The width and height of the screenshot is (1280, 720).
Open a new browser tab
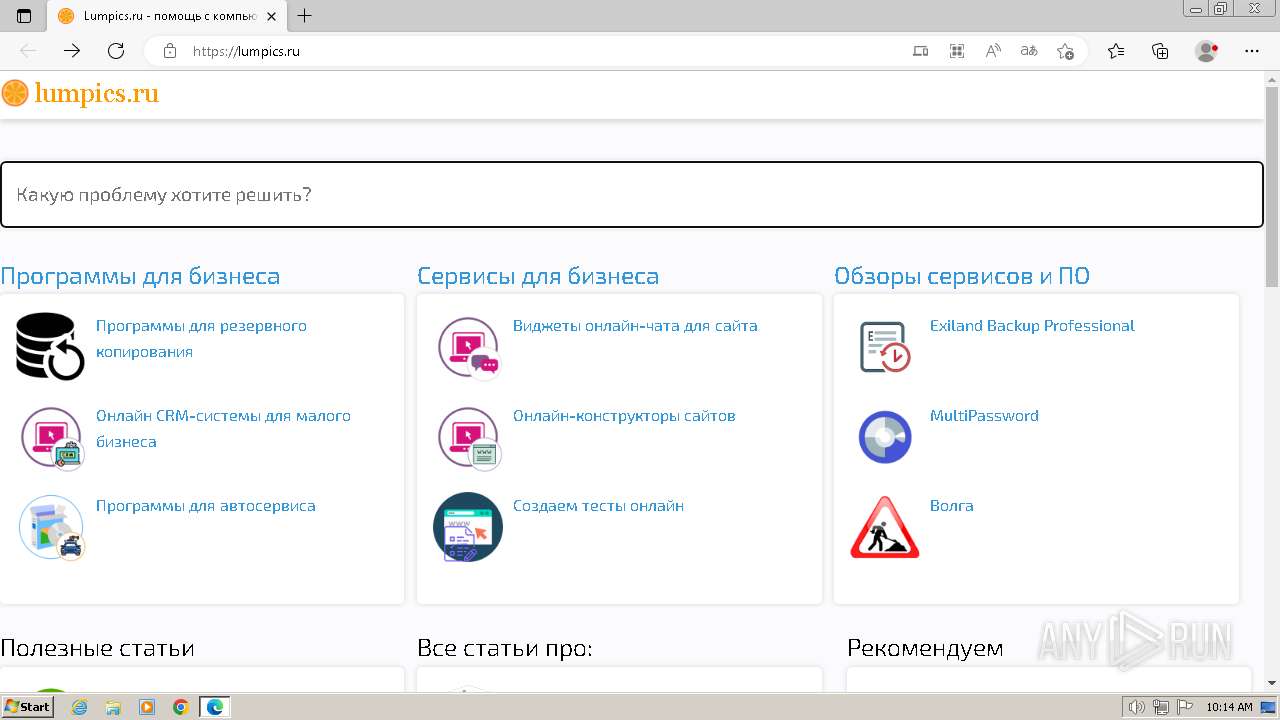305,16
